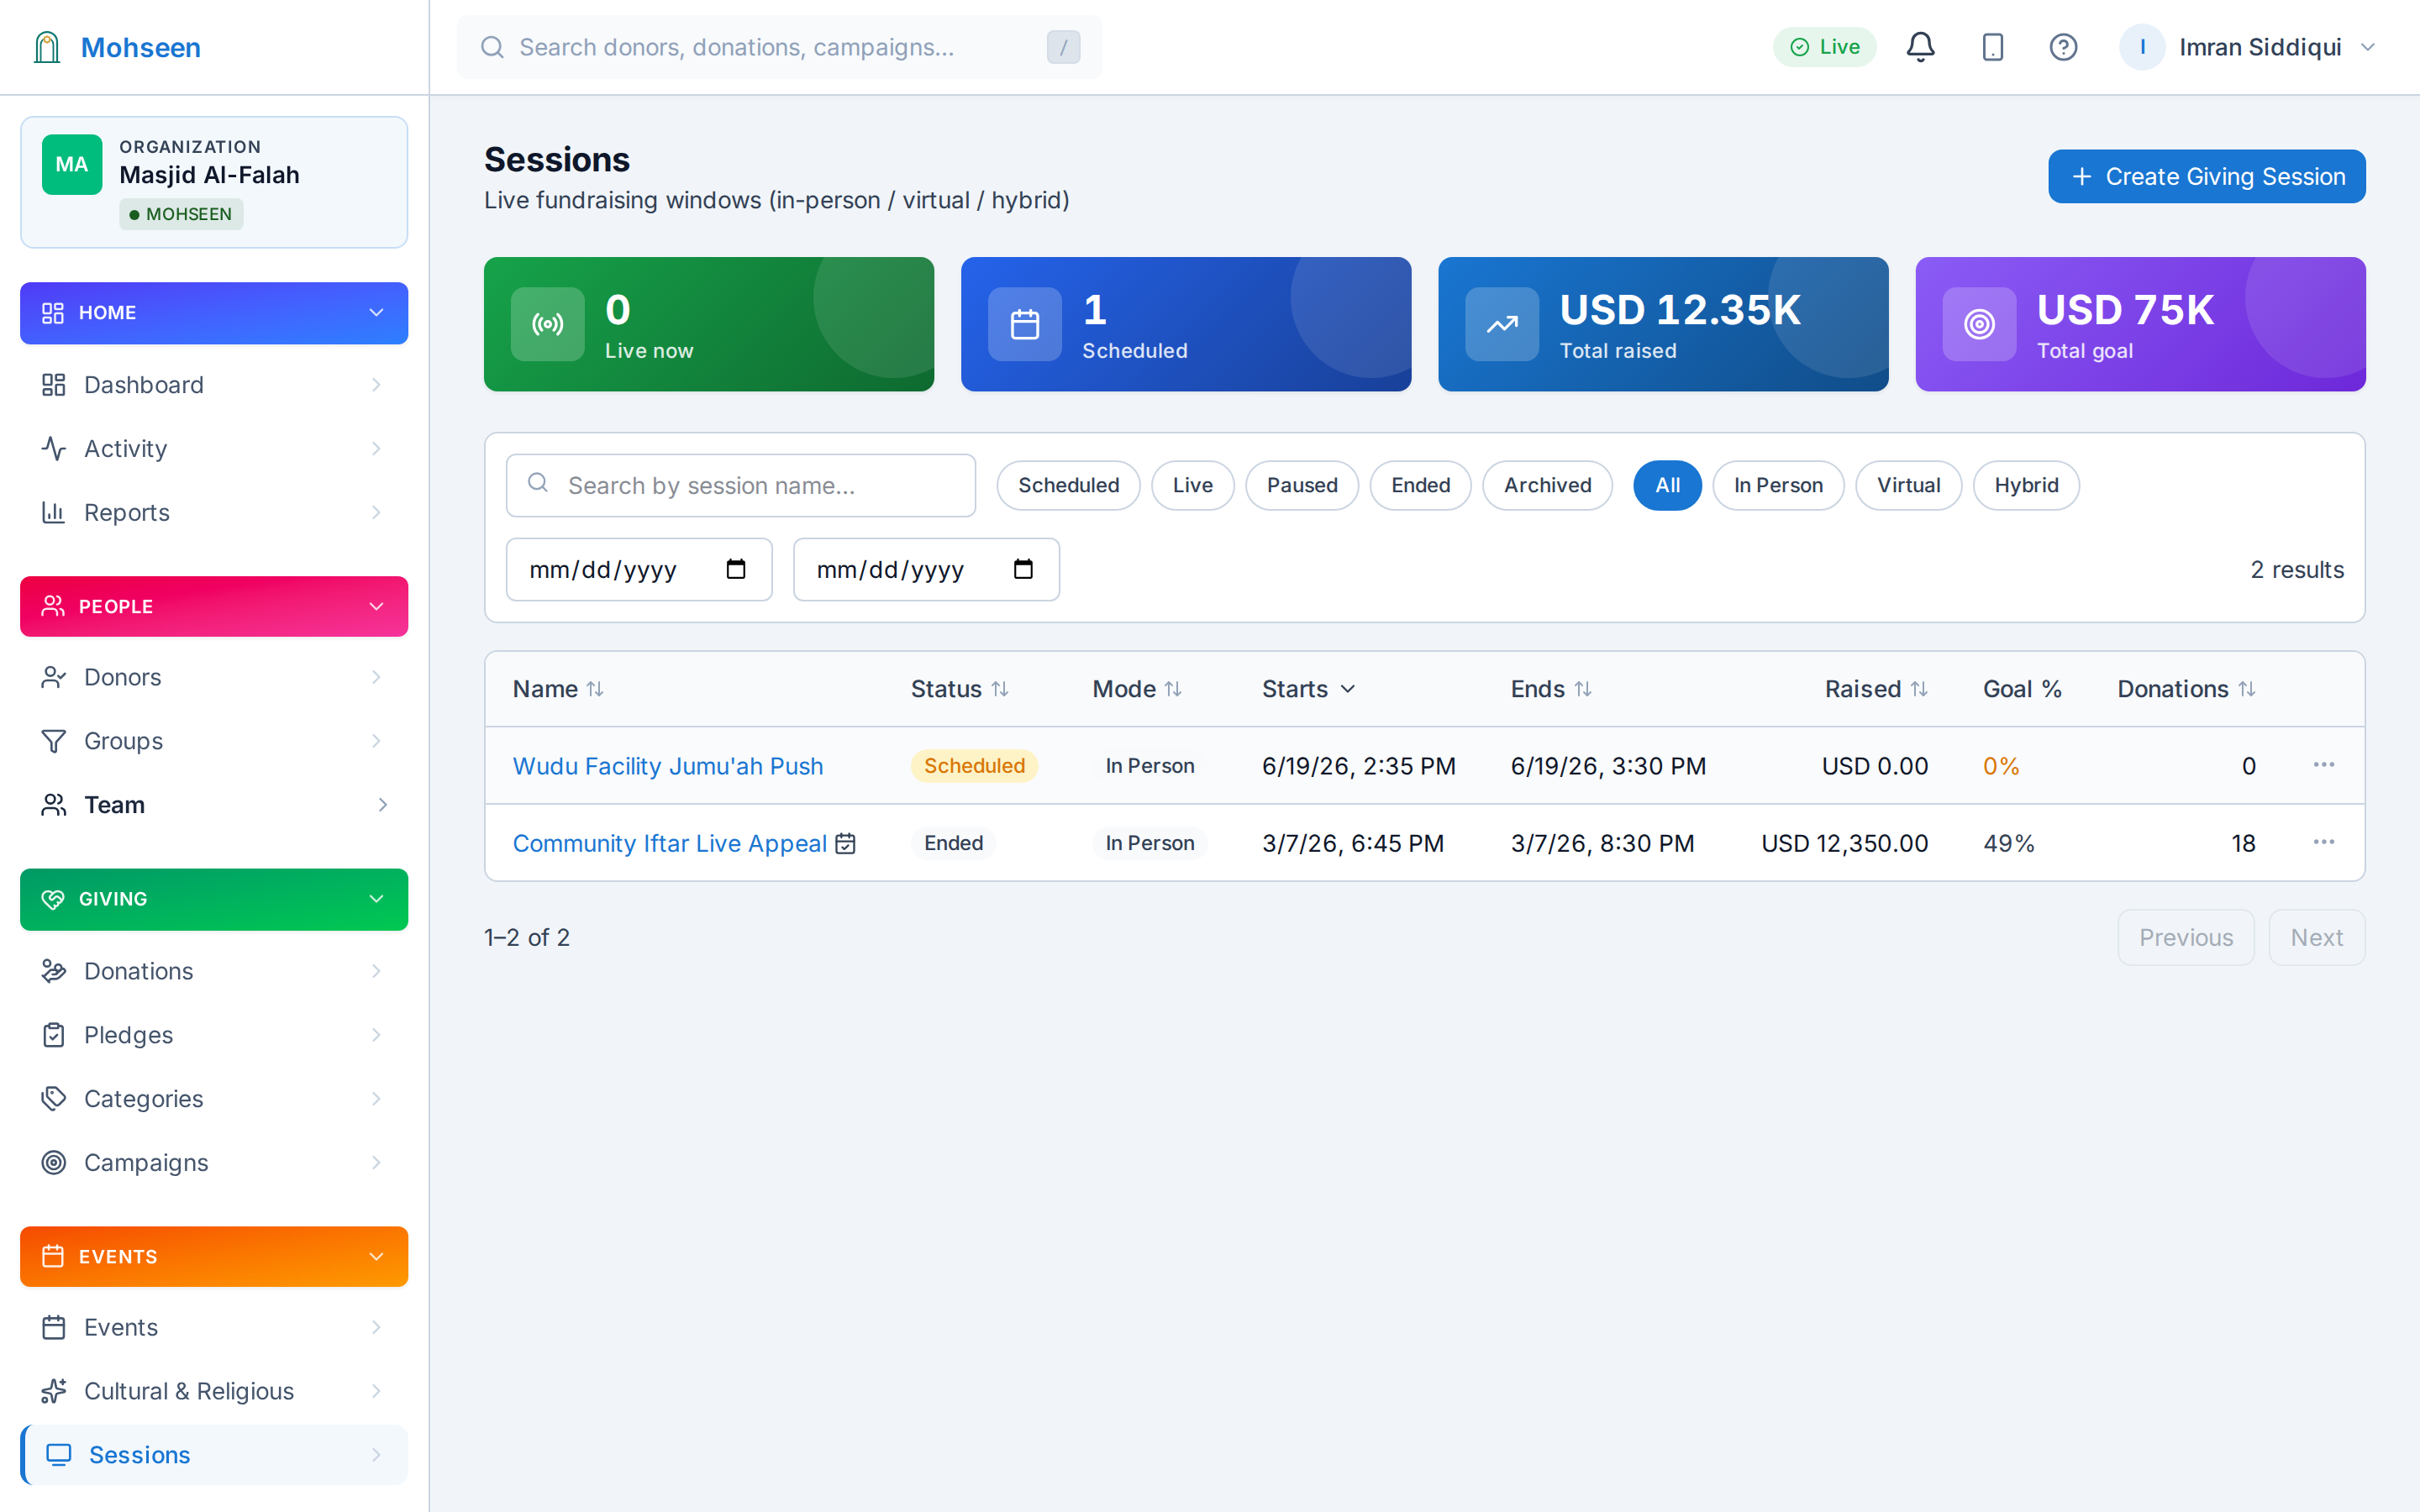The width and height of the screenshot is (2420, 1512).
Task: Click the Total goal target icon
Action: tap(1978, 324)
